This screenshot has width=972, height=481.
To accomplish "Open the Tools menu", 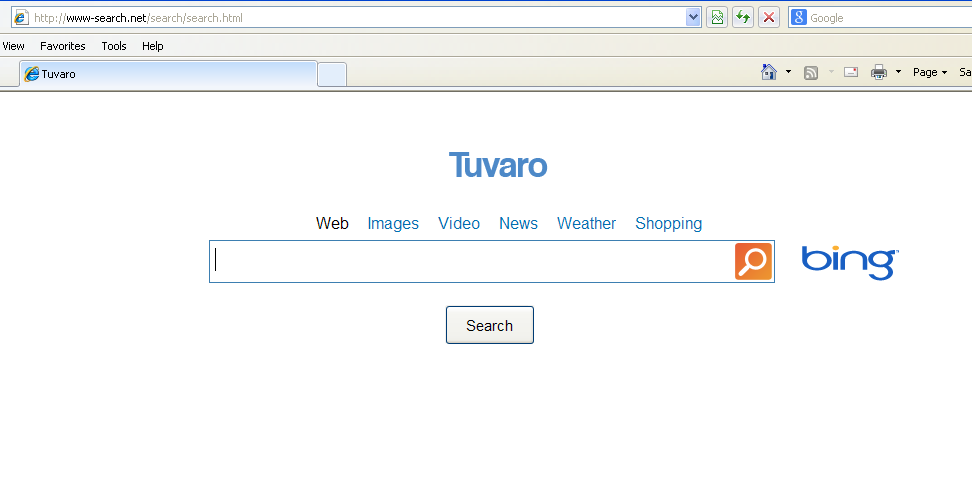I will pyautogui.click(x=114, y=46).
